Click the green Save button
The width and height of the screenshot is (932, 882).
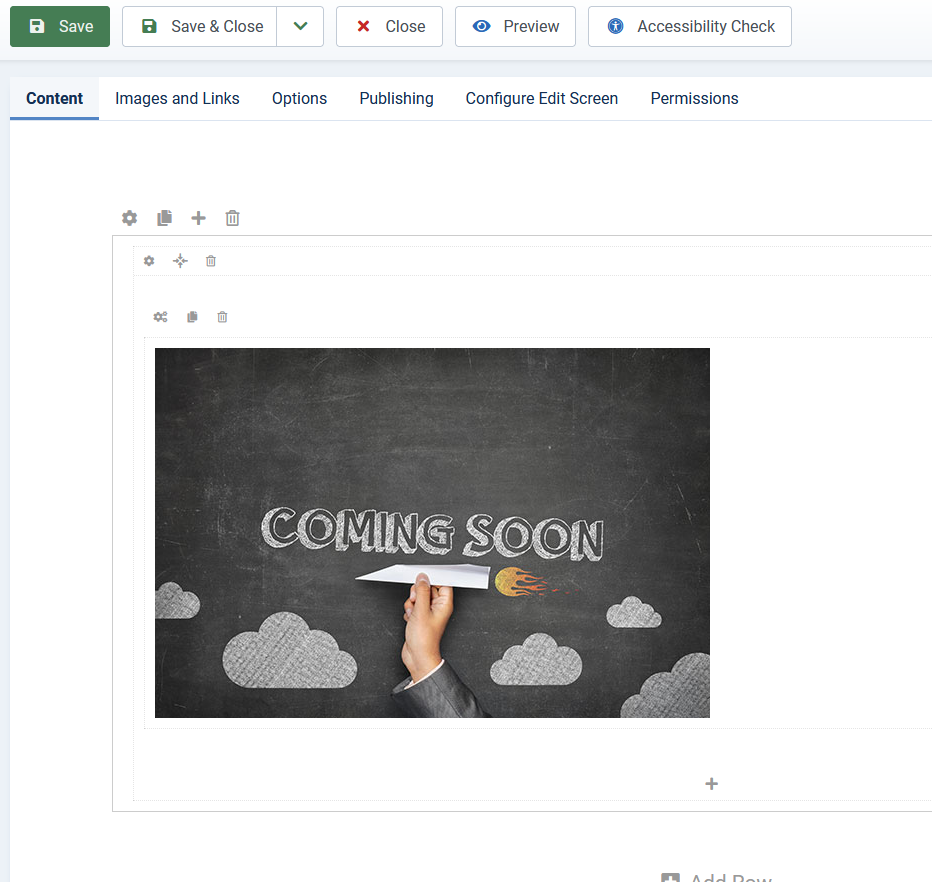(60, 27)
